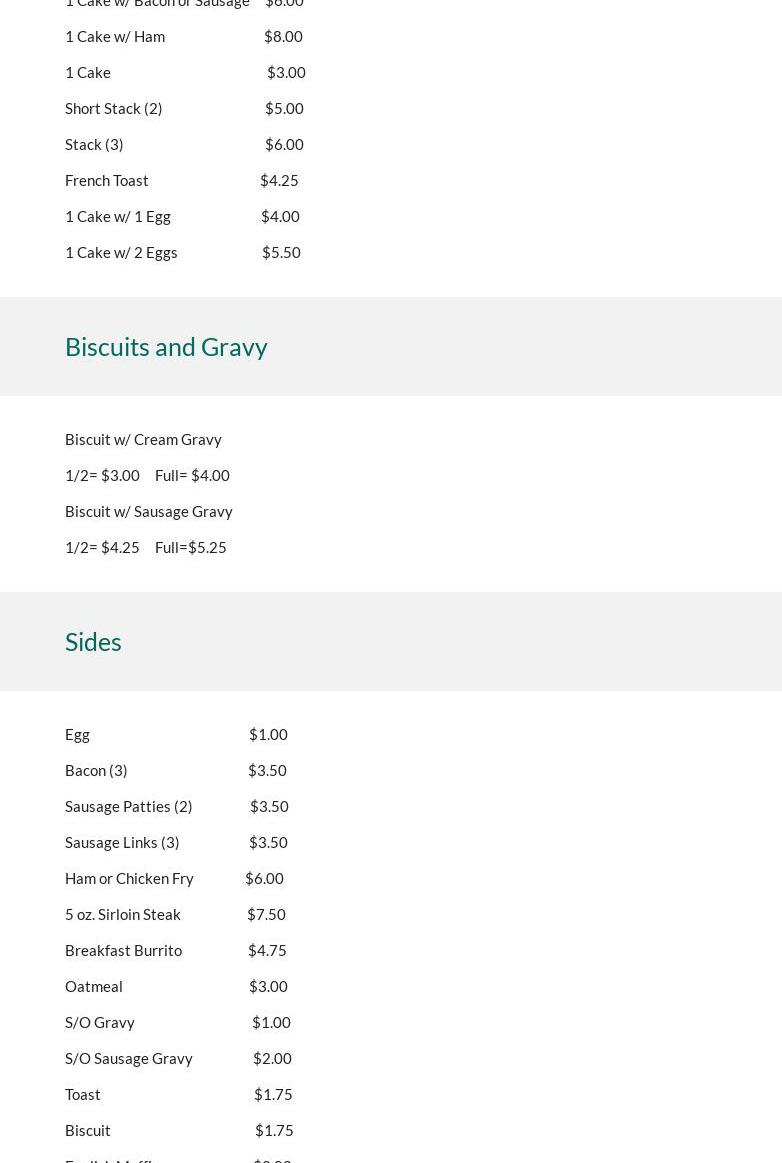Click the "S/O Sausage Gravy" item name

coord(129,1058)
